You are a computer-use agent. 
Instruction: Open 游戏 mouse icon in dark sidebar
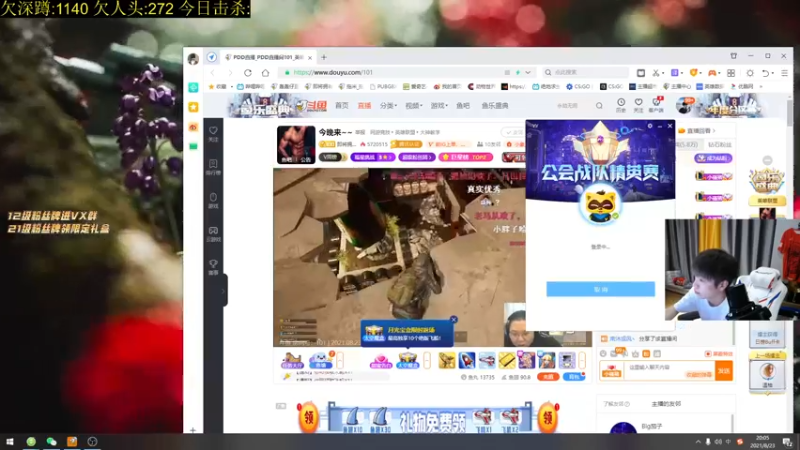pos(213,201)
